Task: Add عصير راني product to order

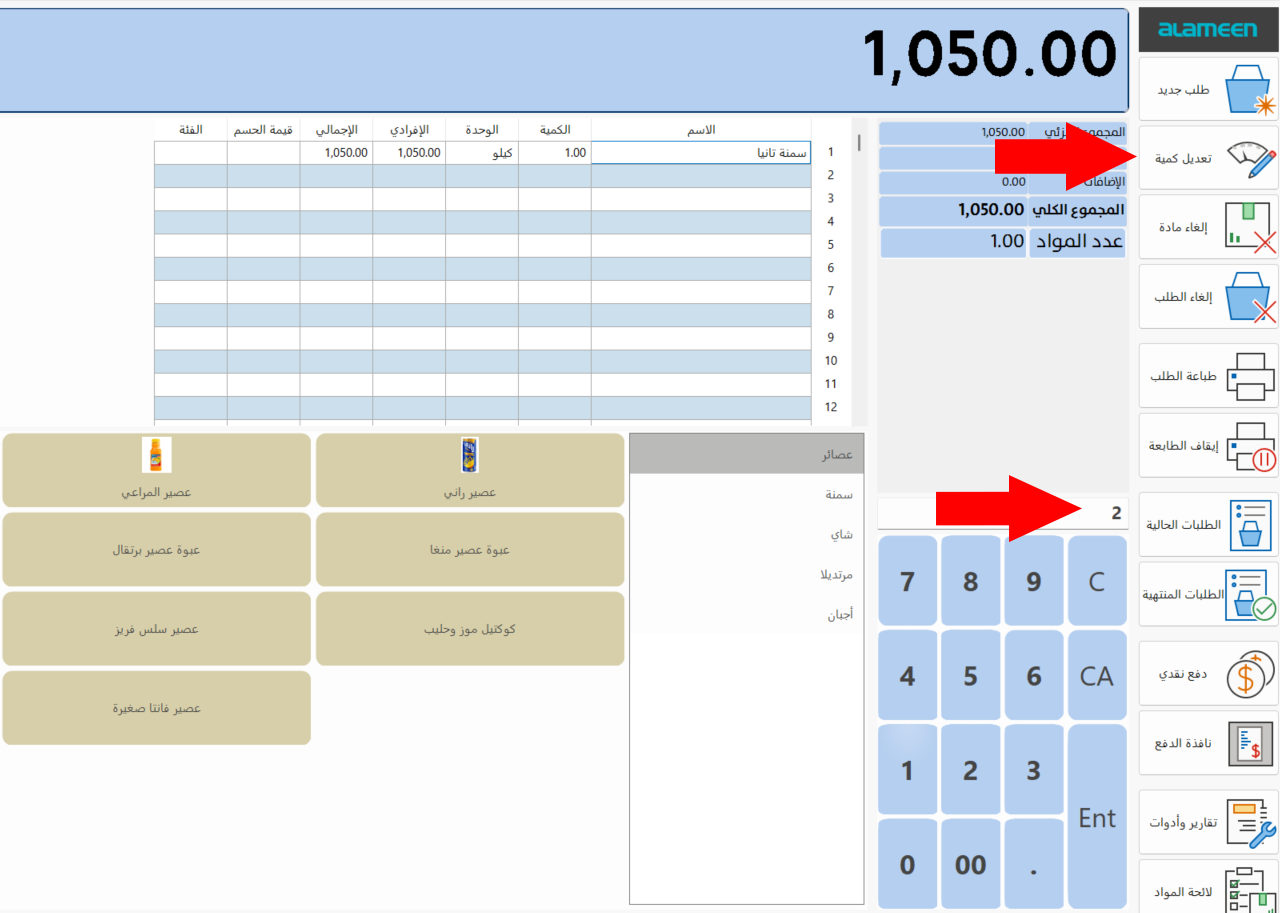Action: pyautogui.click(x=470, y=471)
